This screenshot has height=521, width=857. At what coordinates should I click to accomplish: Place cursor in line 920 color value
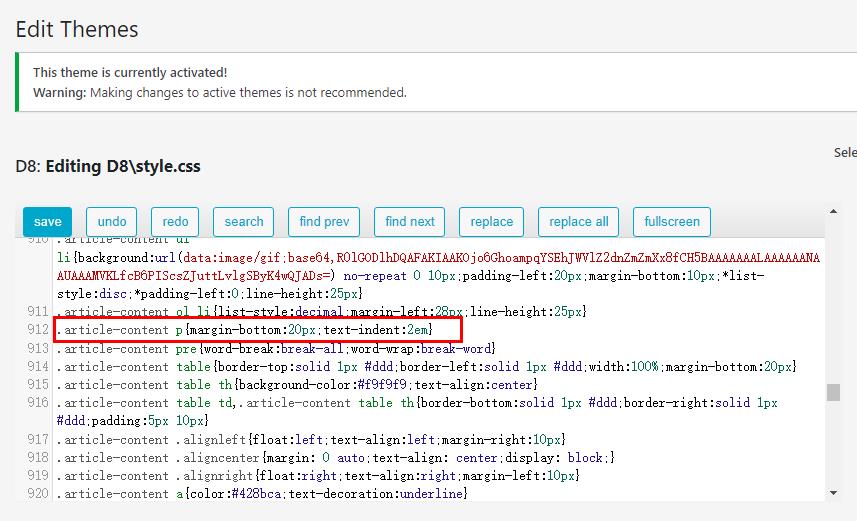(x=257, y=494)
